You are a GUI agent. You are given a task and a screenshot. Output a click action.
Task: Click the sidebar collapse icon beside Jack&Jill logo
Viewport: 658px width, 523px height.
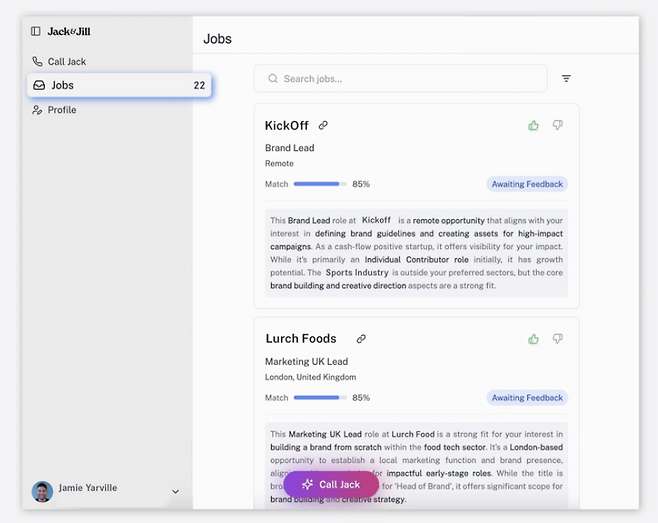(36, 32)
